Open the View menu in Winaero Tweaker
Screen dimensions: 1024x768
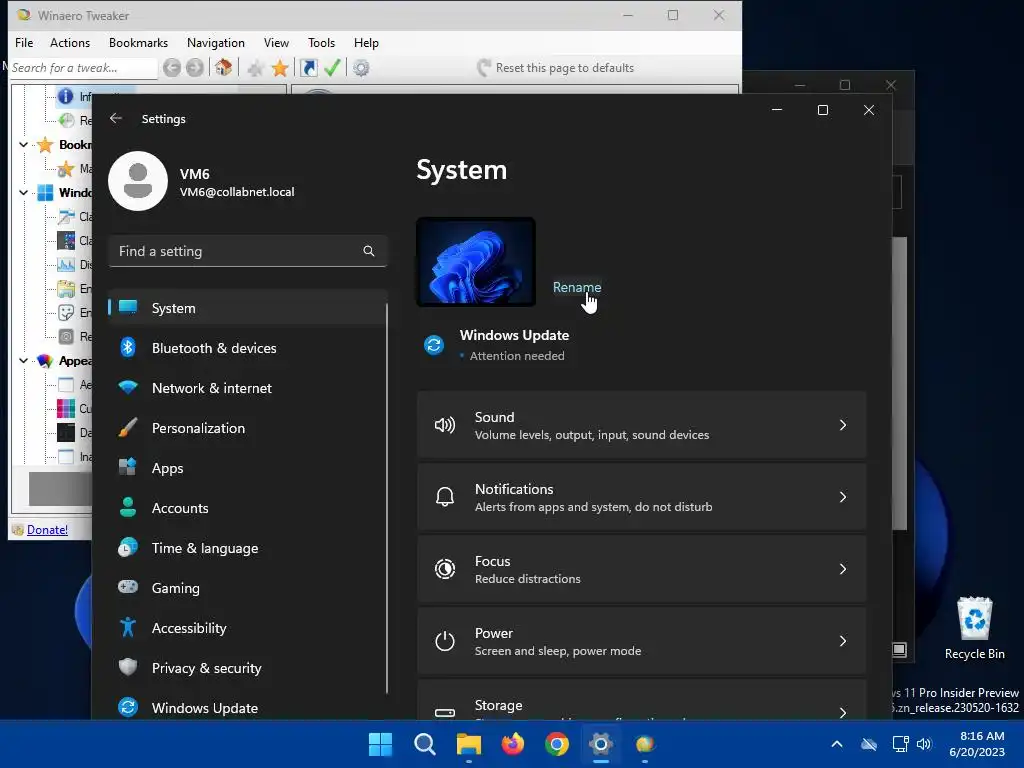[276, 42]
